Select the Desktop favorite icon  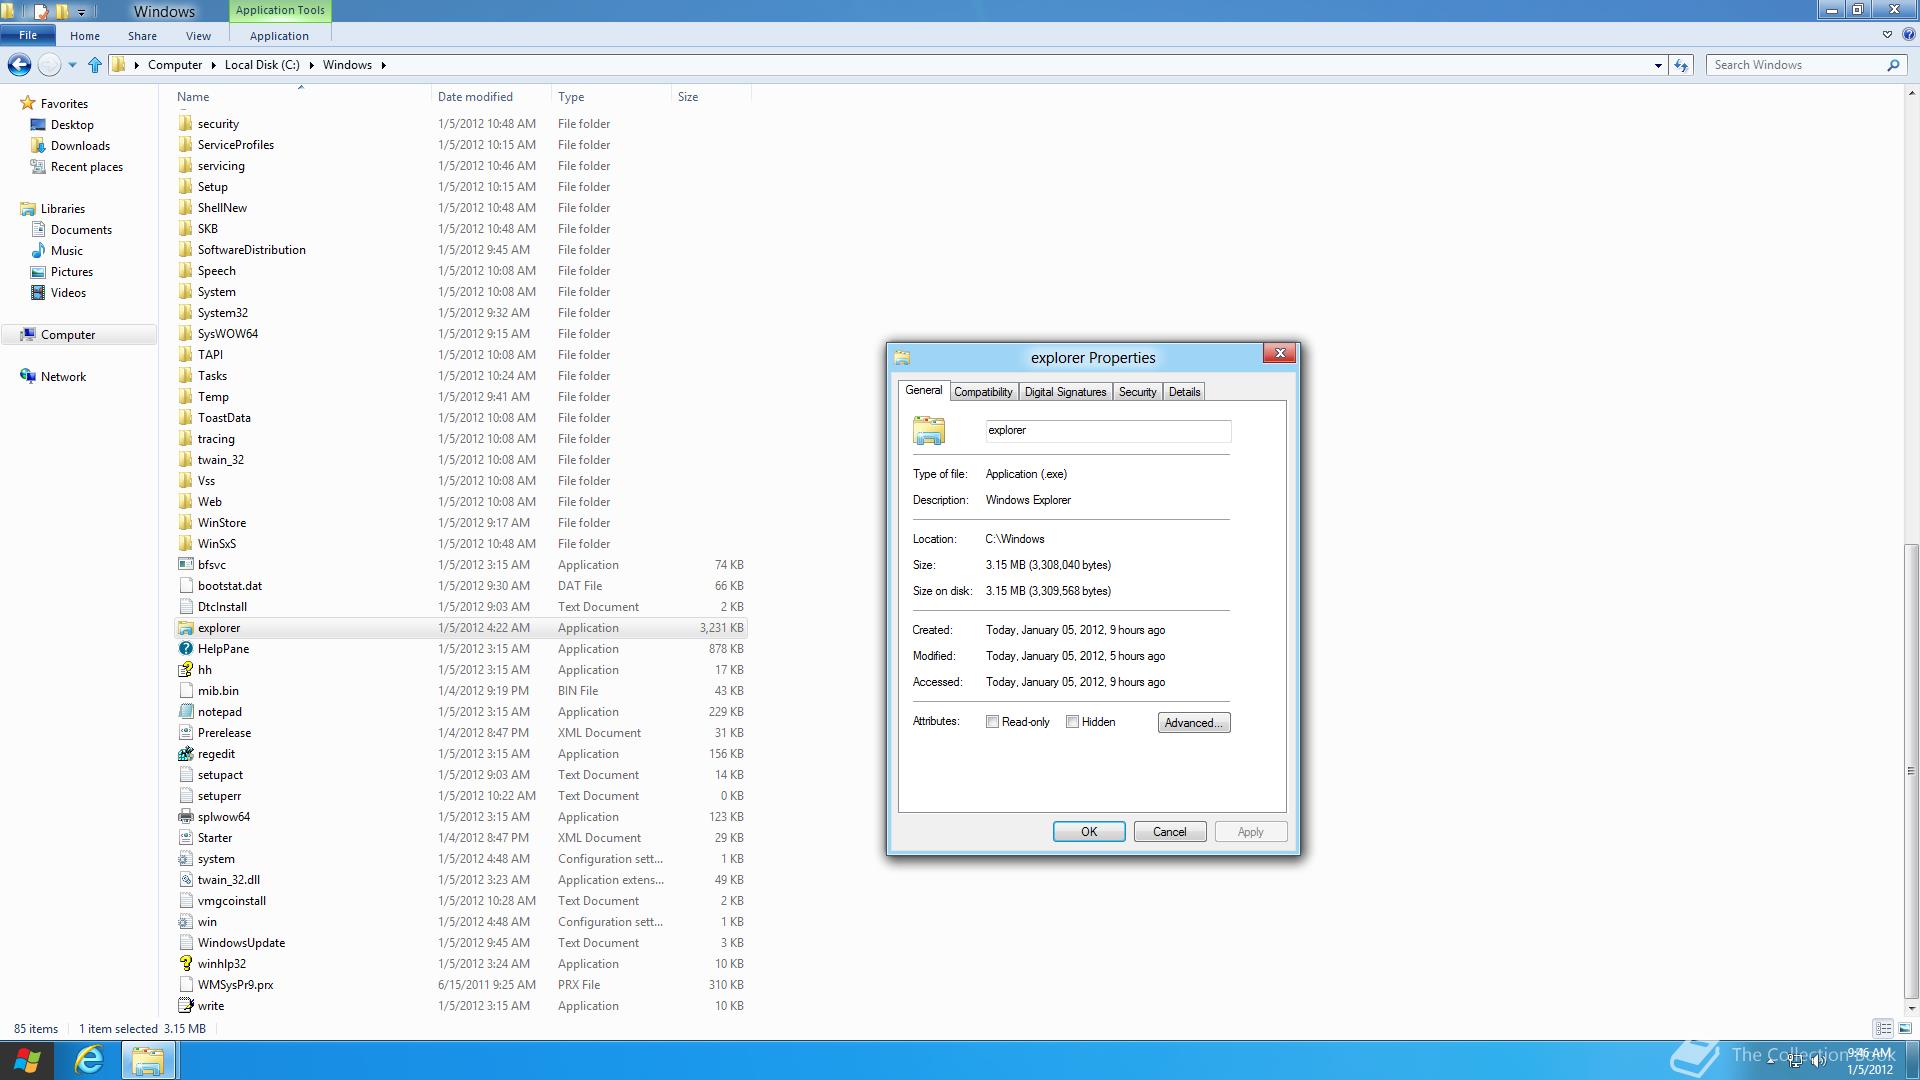pyautogui.click(x=38, y=125)
